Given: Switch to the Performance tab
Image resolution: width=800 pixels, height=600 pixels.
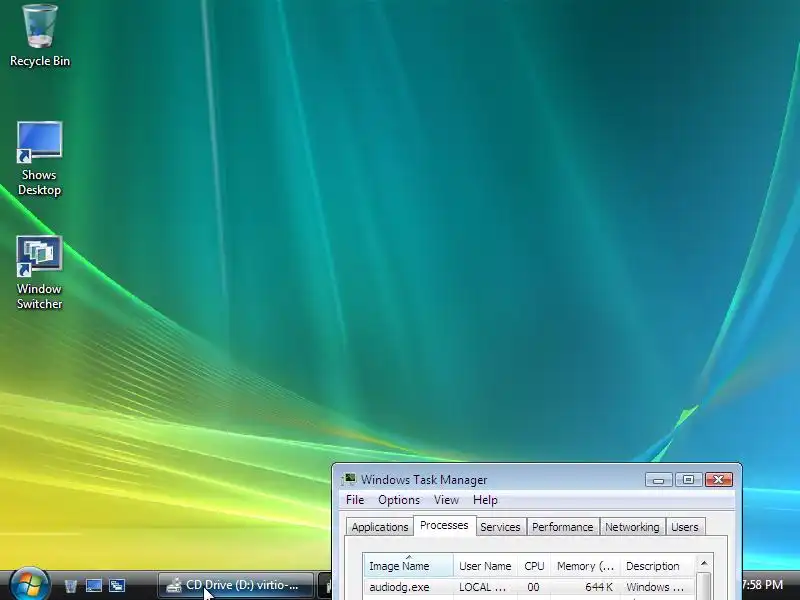Looking at the screenshot, I should tap(562, 527).
